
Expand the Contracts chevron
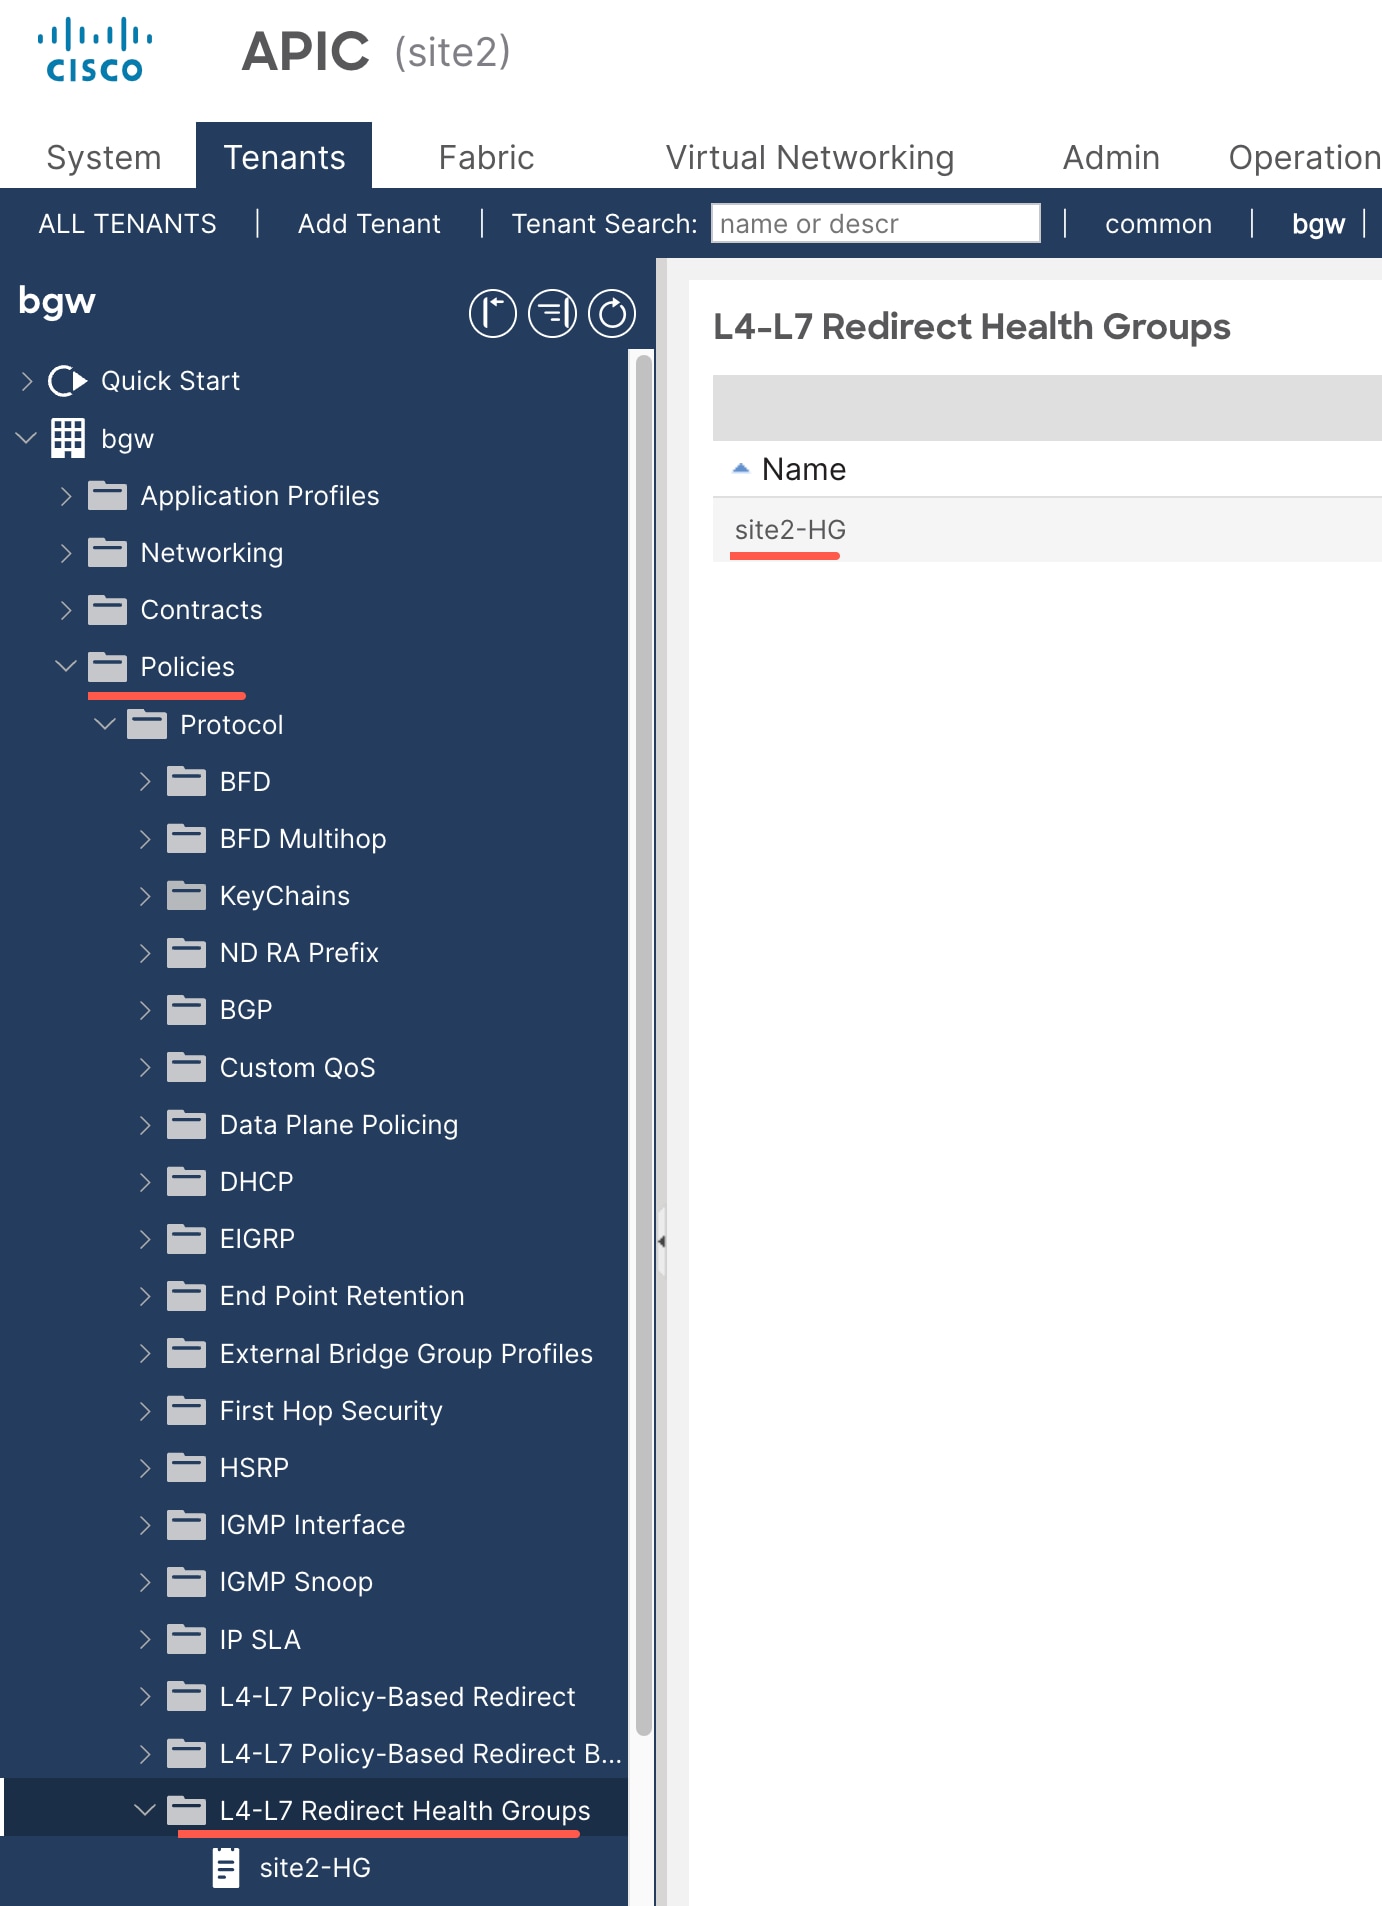tap(66, 610)
